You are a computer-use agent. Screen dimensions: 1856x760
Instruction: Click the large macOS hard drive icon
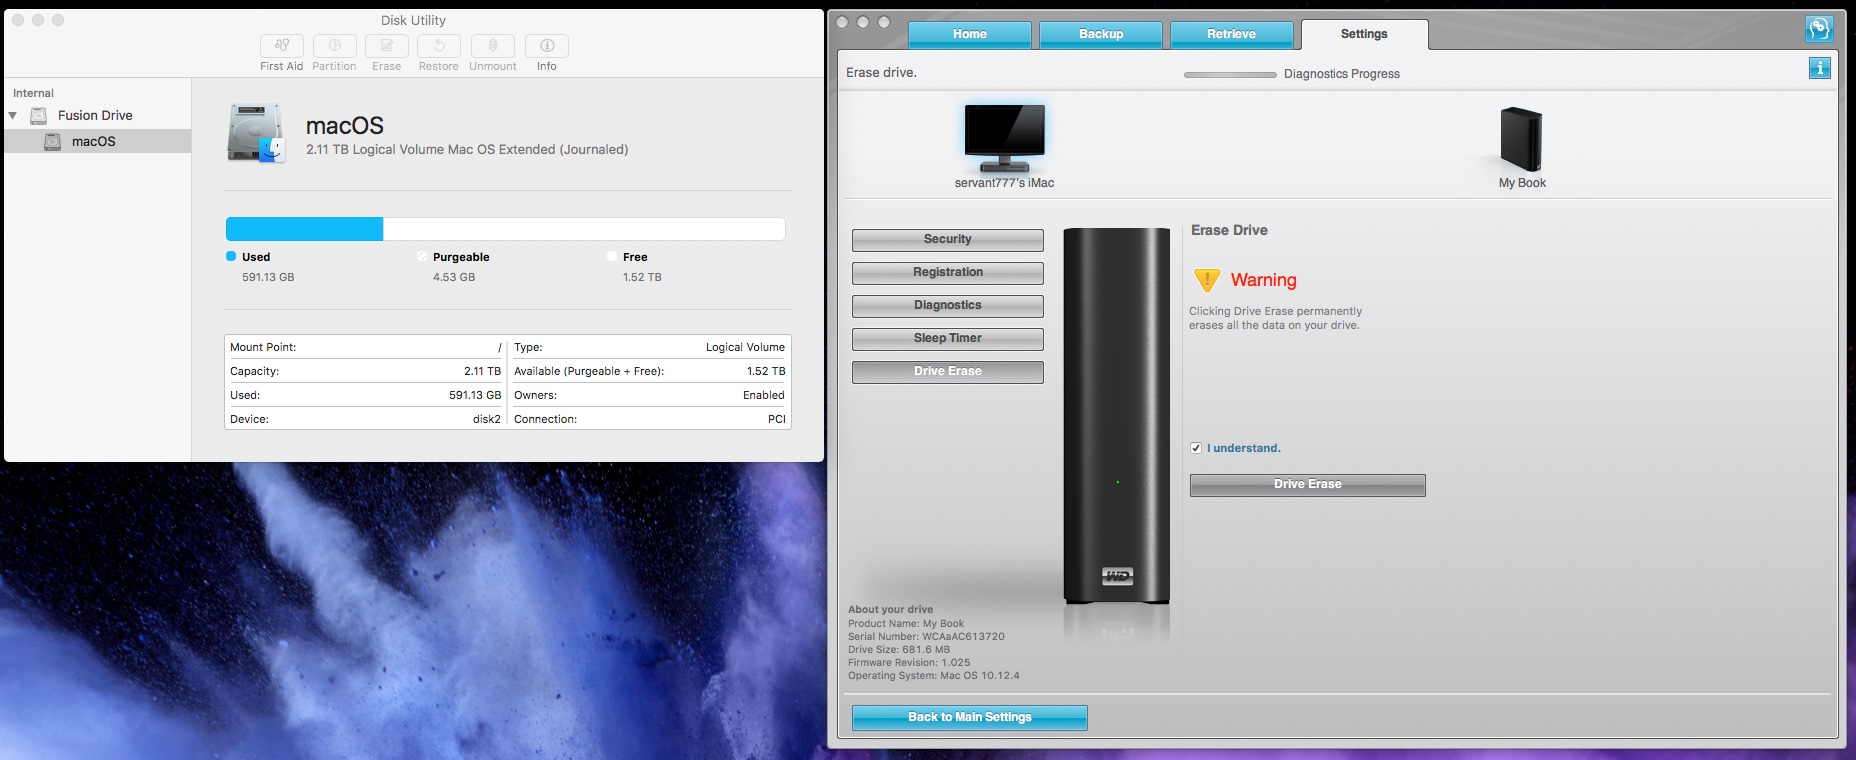257,133
